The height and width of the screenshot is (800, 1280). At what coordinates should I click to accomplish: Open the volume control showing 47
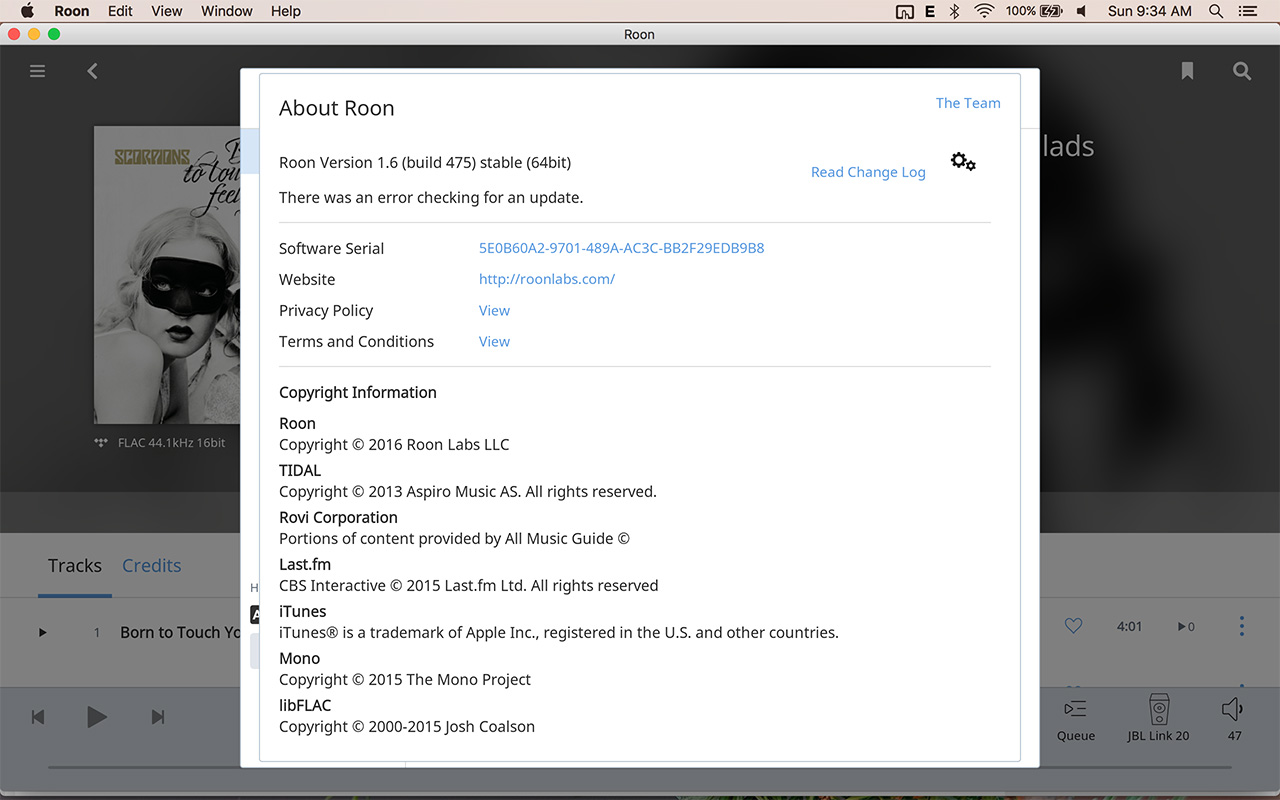(1233, 719)
